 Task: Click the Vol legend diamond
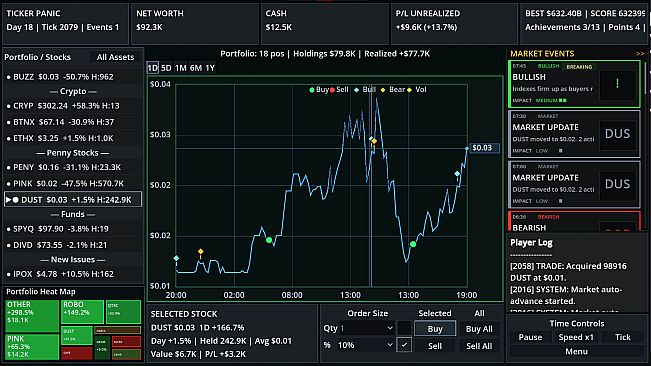pyautogui.click(x=409, y=90)
